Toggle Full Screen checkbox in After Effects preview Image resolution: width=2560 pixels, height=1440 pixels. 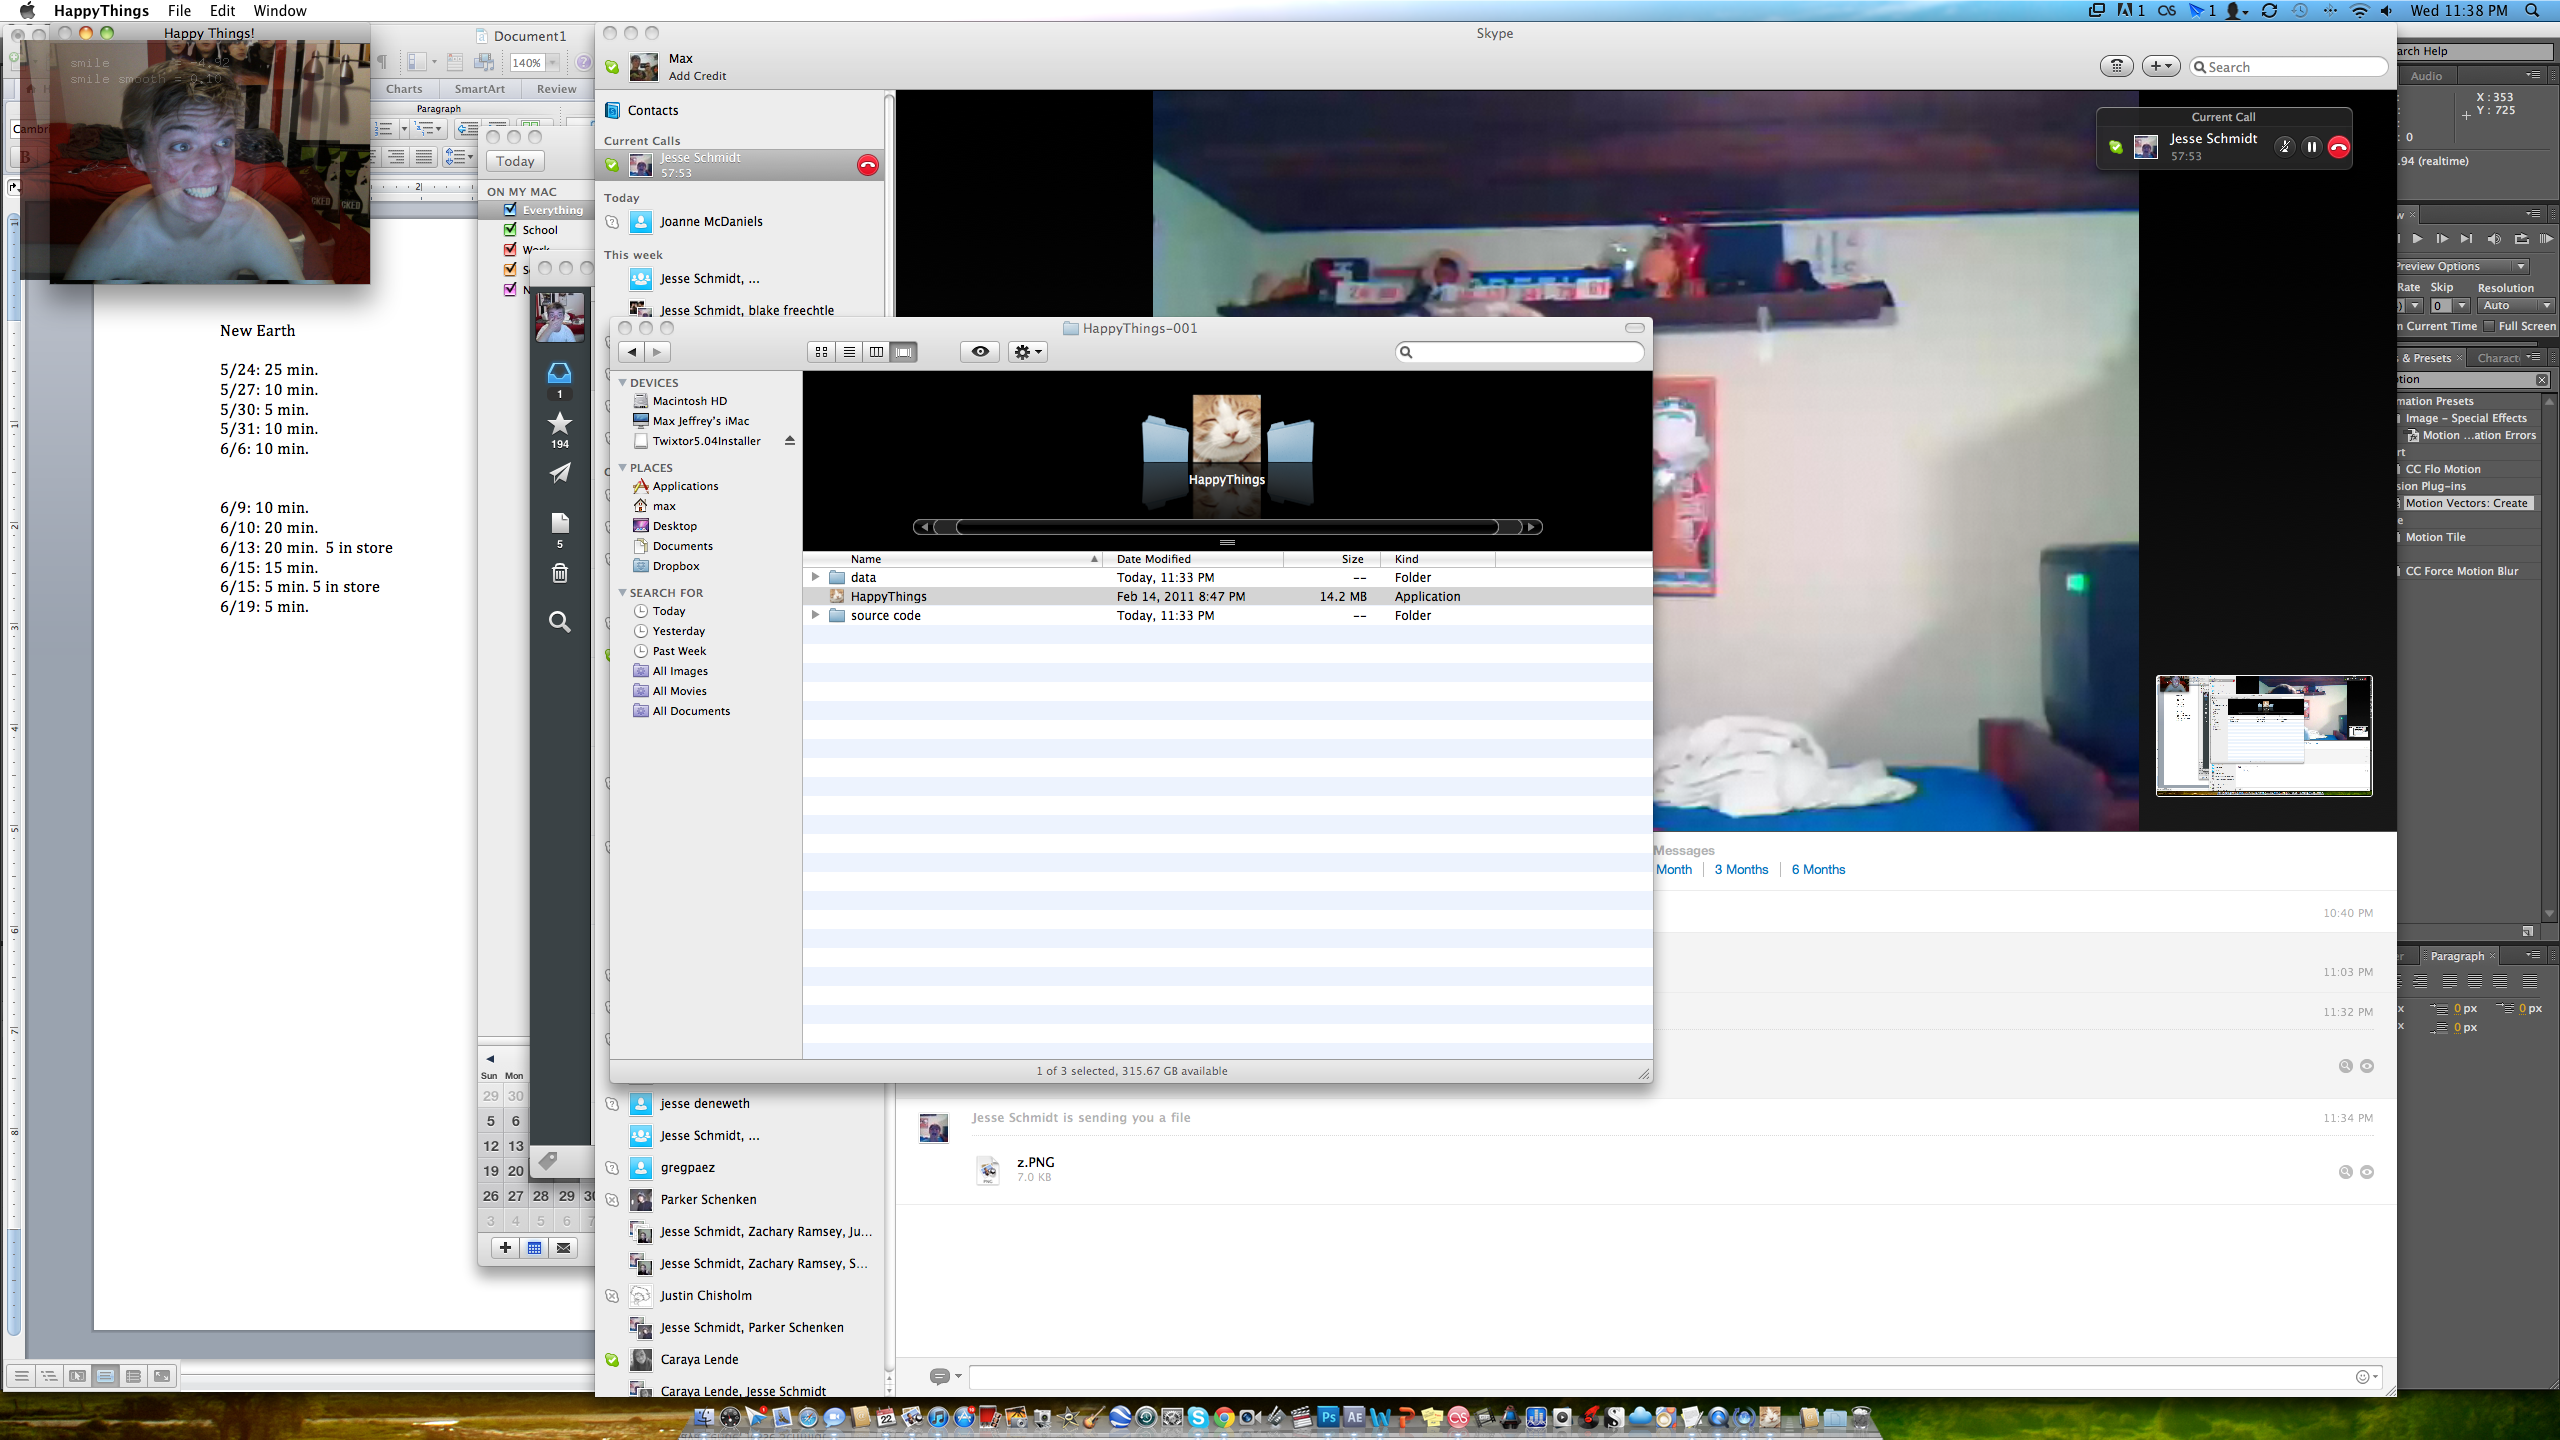[2490, 326]
